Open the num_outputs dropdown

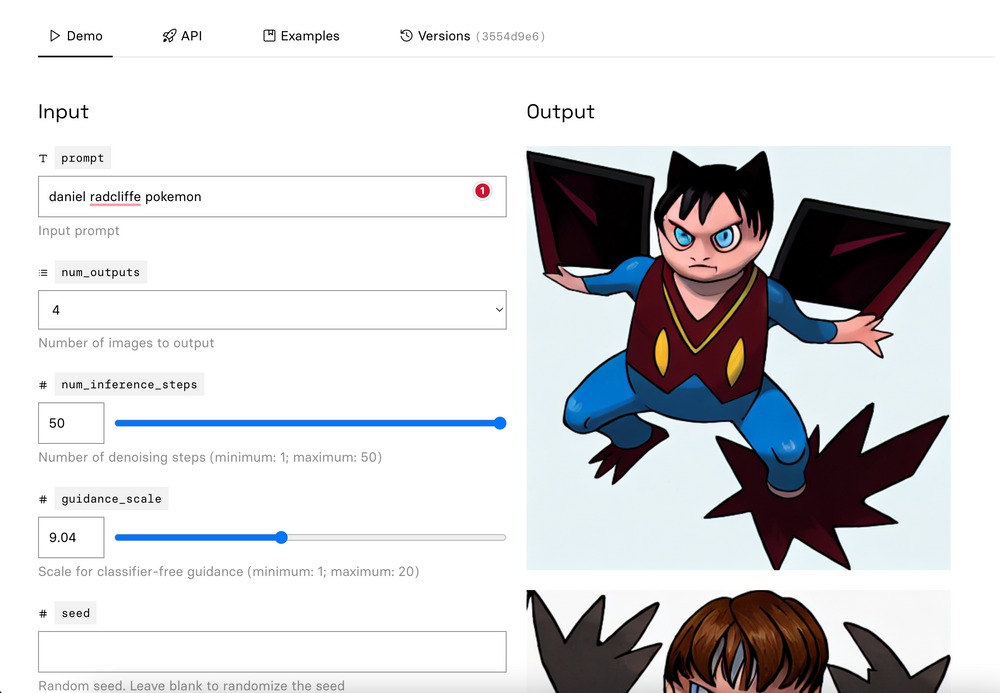272,310
